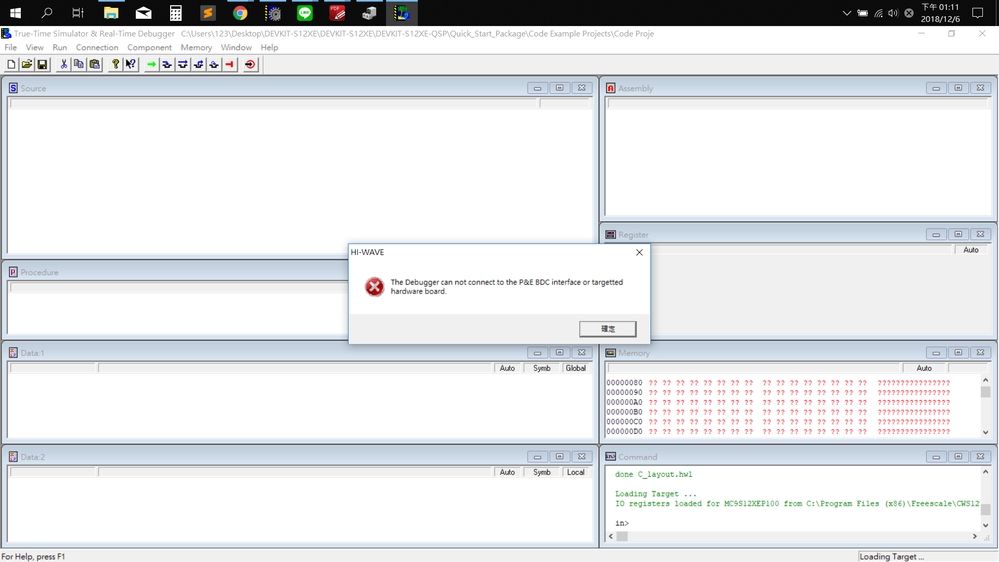Open the Windows Start menu
This screenshot has width=999, height=562.
pos(15,13)
